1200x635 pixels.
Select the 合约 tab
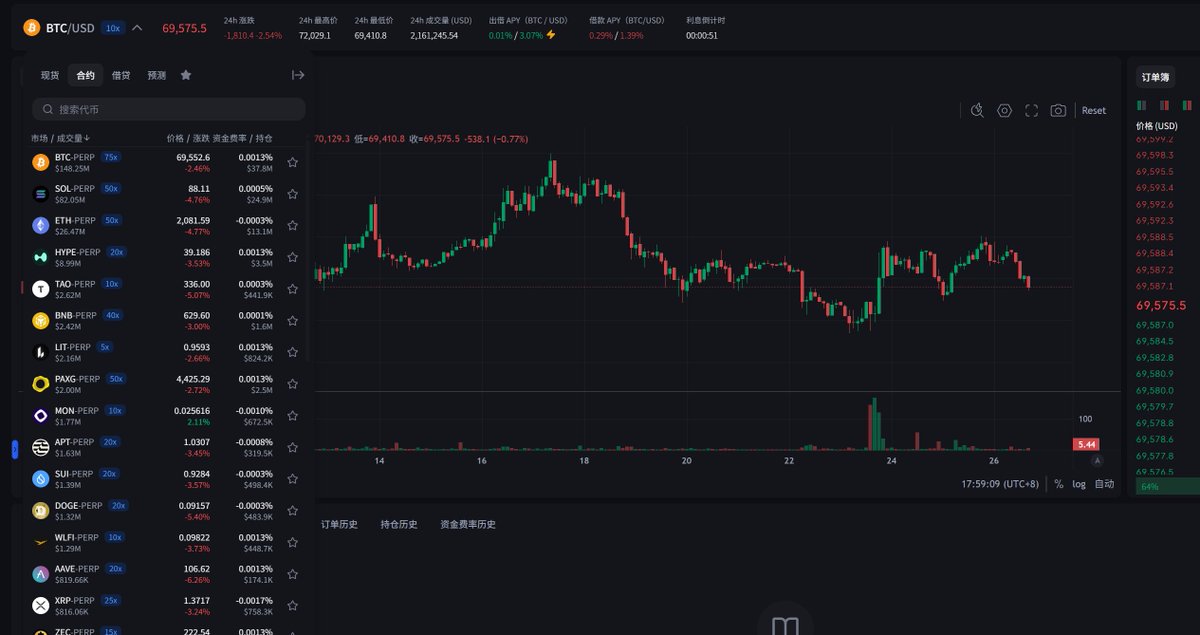86,75
